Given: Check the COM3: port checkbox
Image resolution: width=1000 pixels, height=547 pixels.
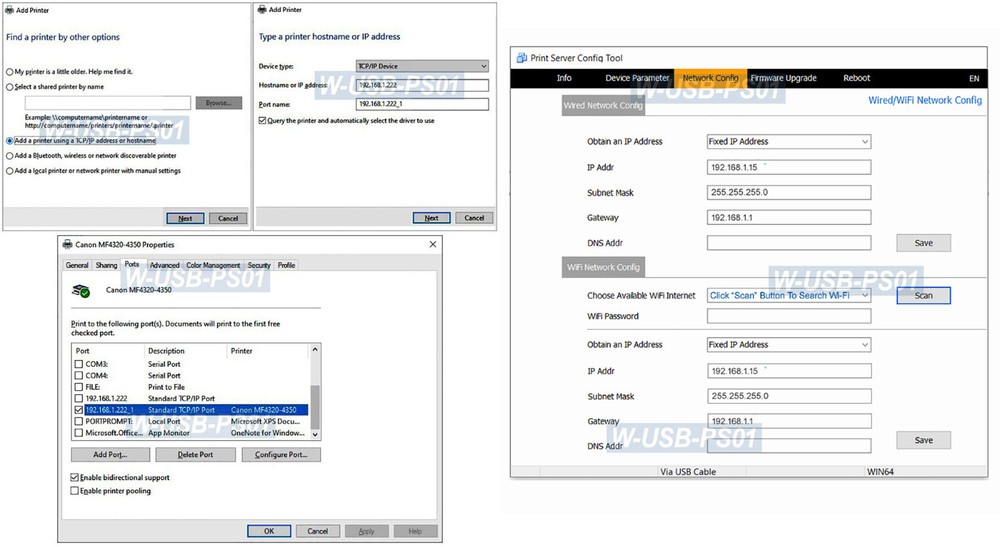Looking at the screenshot, I should (x=79, y=364).
